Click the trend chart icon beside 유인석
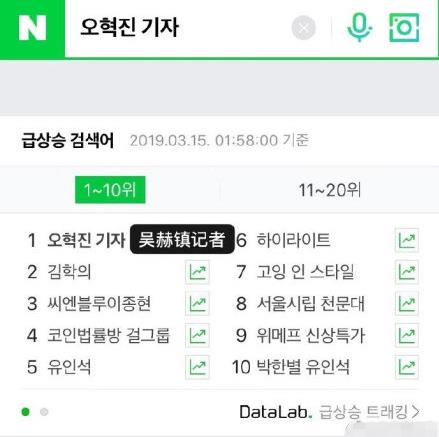 (x=197, y=367)
